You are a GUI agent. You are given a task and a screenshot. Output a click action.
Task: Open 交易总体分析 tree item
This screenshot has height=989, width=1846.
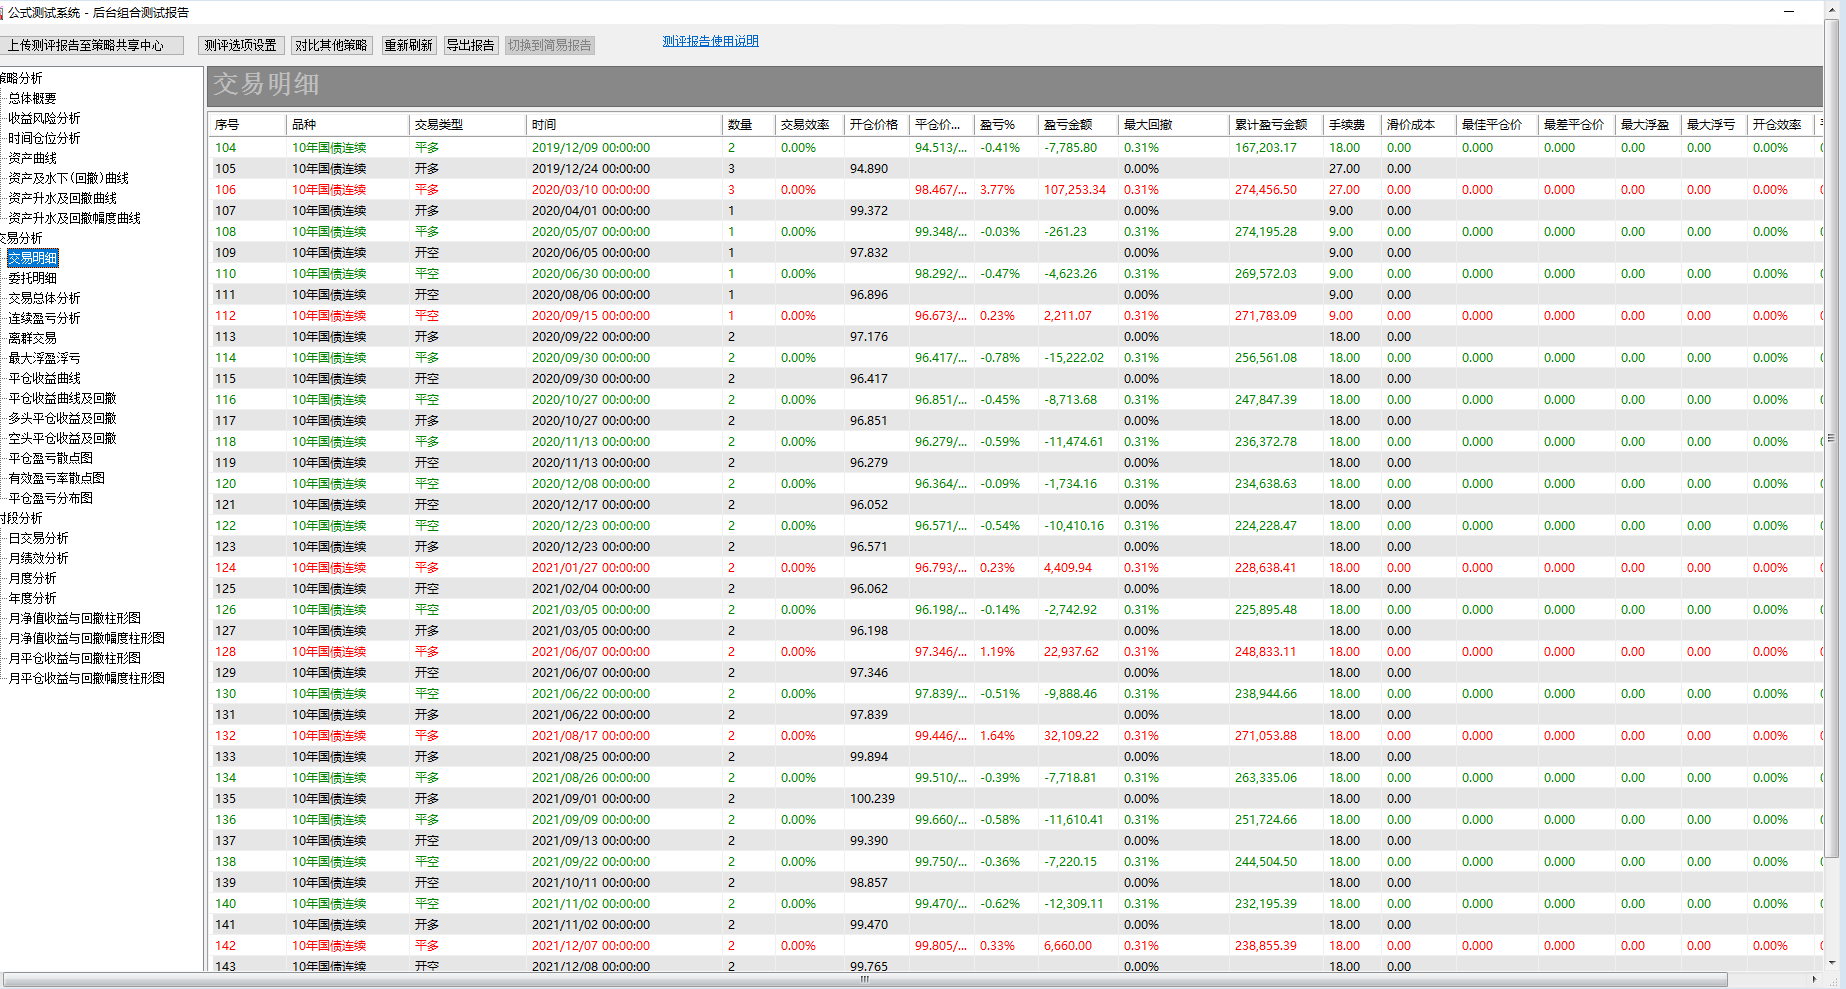coord(44,298)
